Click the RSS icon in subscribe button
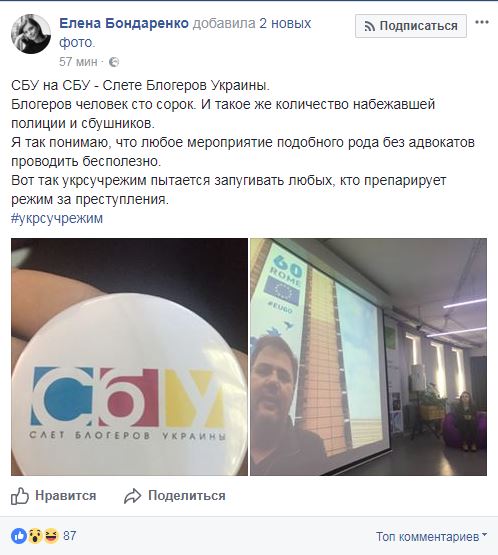The width and height of the screenshot is (498, 555). [370, 26]
